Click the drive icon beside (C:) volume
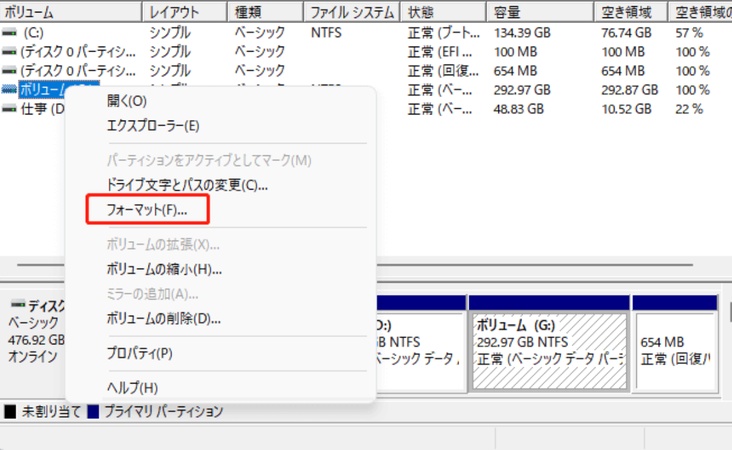 tap(9, 33)
